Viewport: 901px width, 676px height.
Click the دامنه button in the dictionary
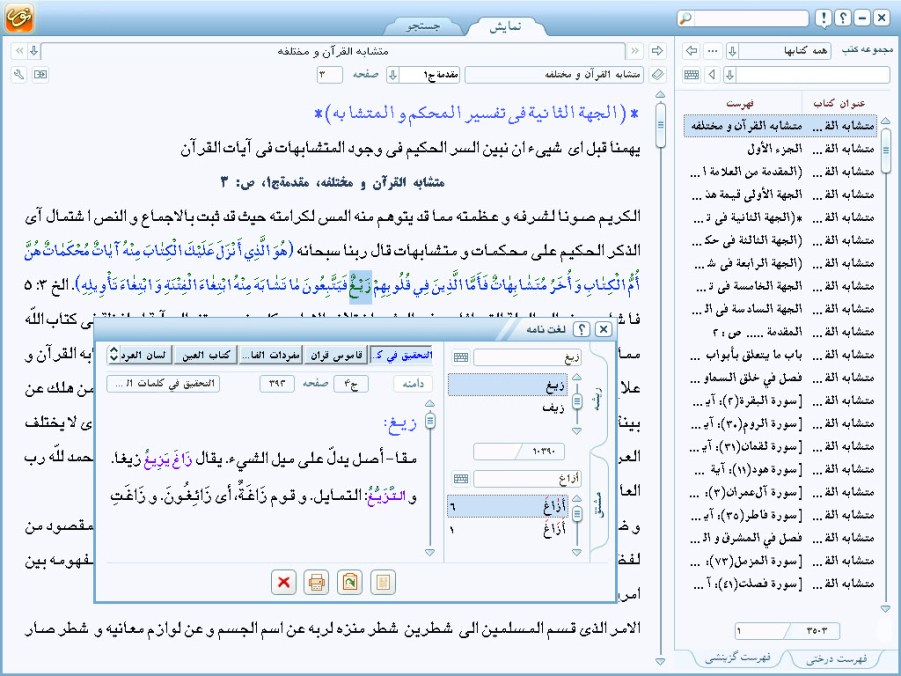(x=413, y=384)
